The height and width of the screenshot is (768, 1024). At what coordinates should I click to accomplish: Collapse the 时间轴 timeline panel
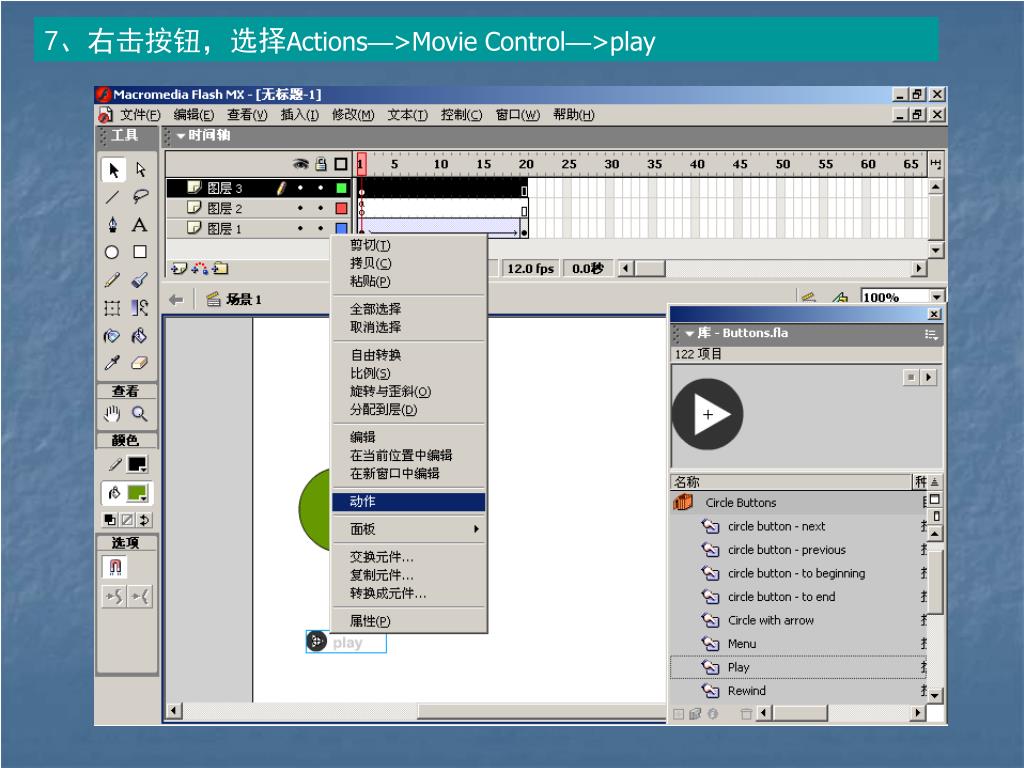click(181, 136)
